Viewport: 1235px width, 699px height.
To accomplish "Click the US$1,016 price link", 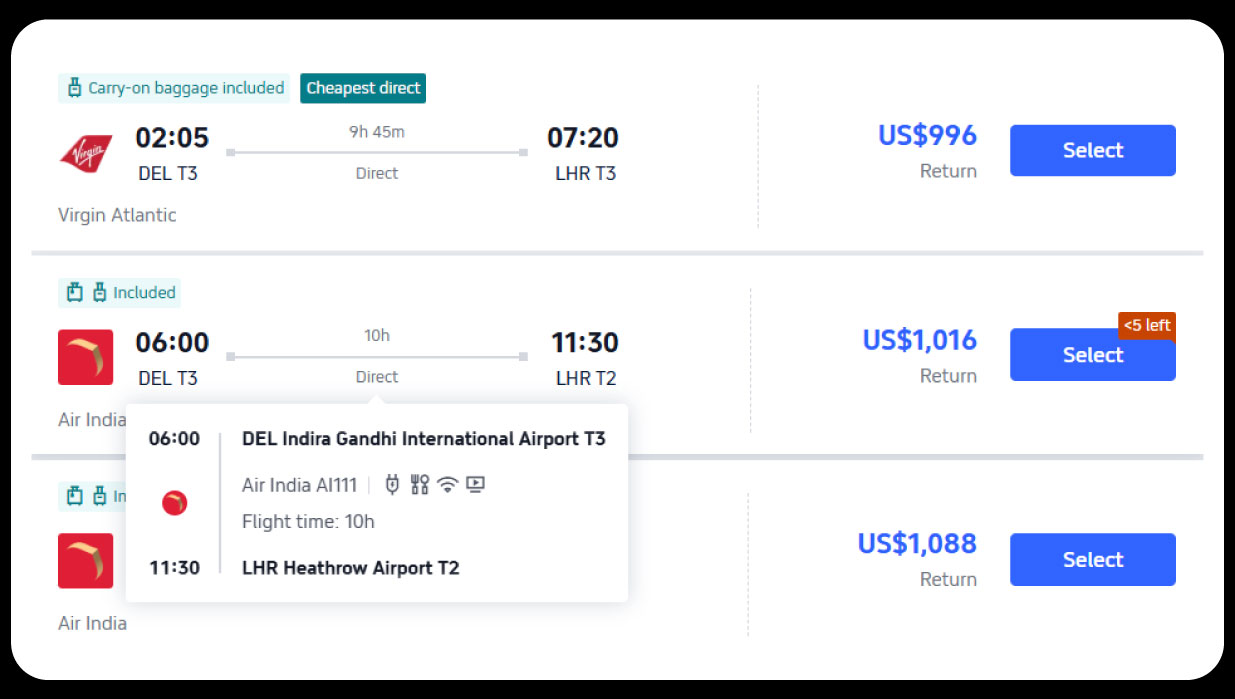I will click(x=919, y=340).
